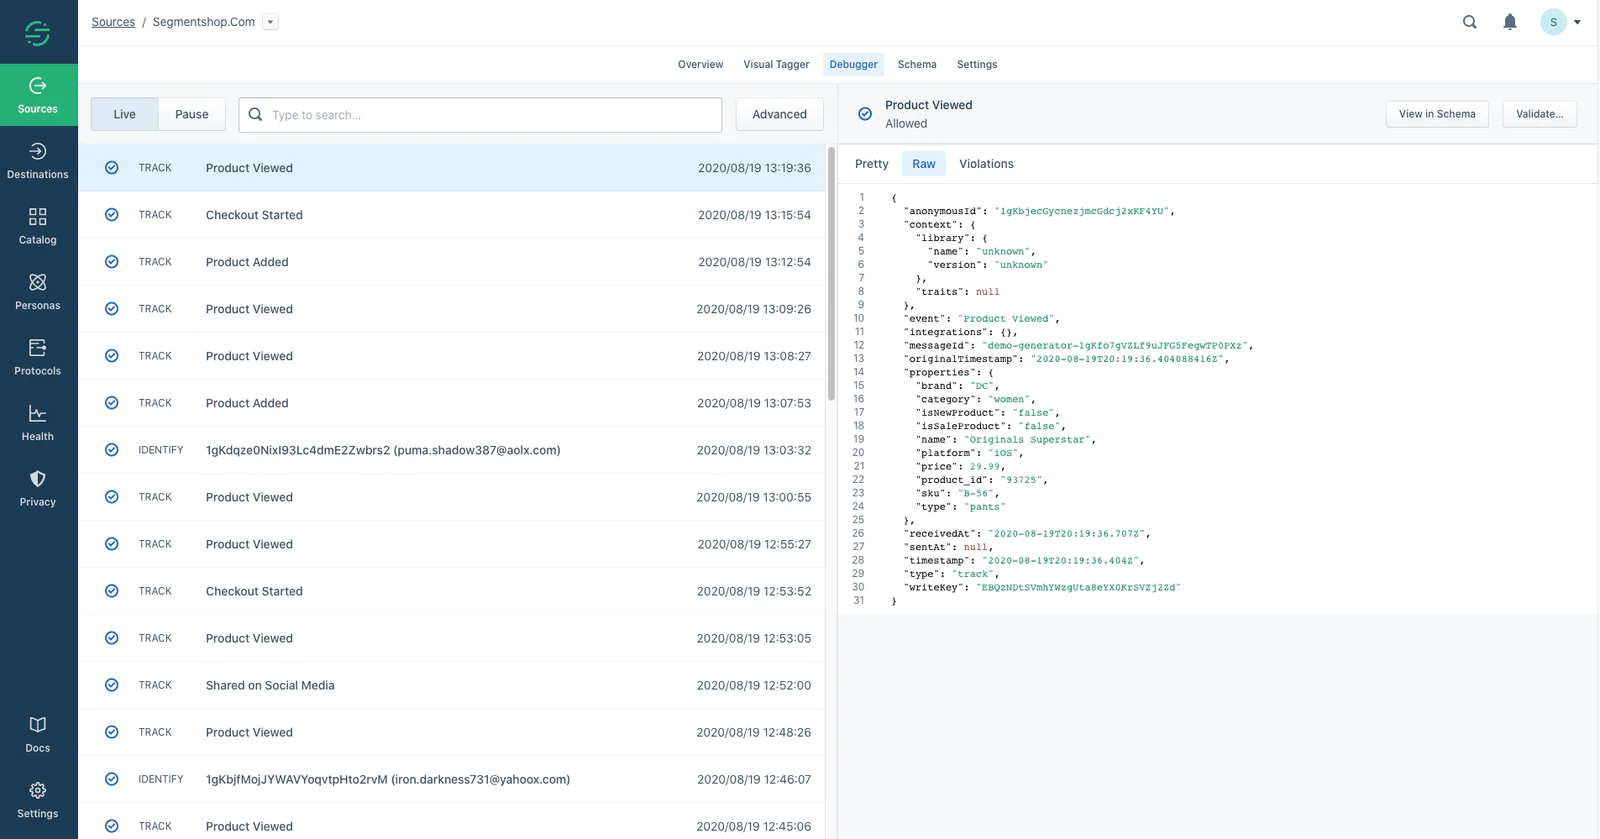Click status check icon for Shared on Social Media
This screenshot has width=1600, height=839.
(x=112, y=685)
